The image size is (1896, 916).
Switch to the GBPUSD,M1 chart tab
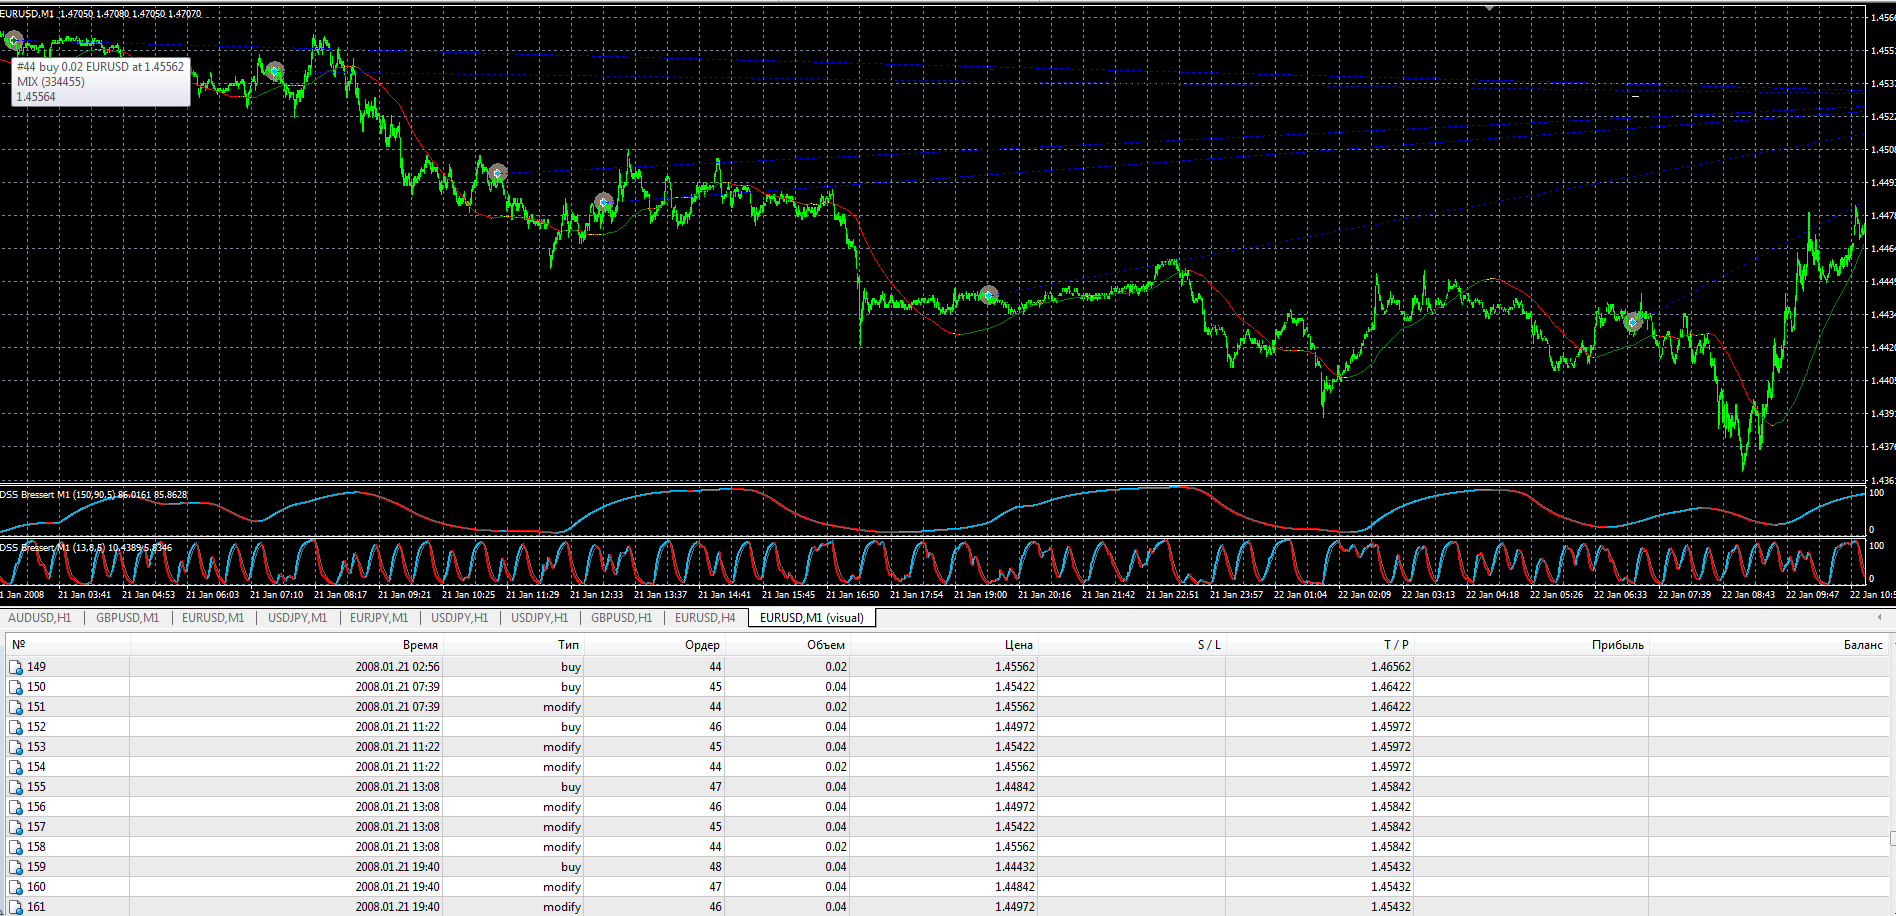tap(127, 618)
